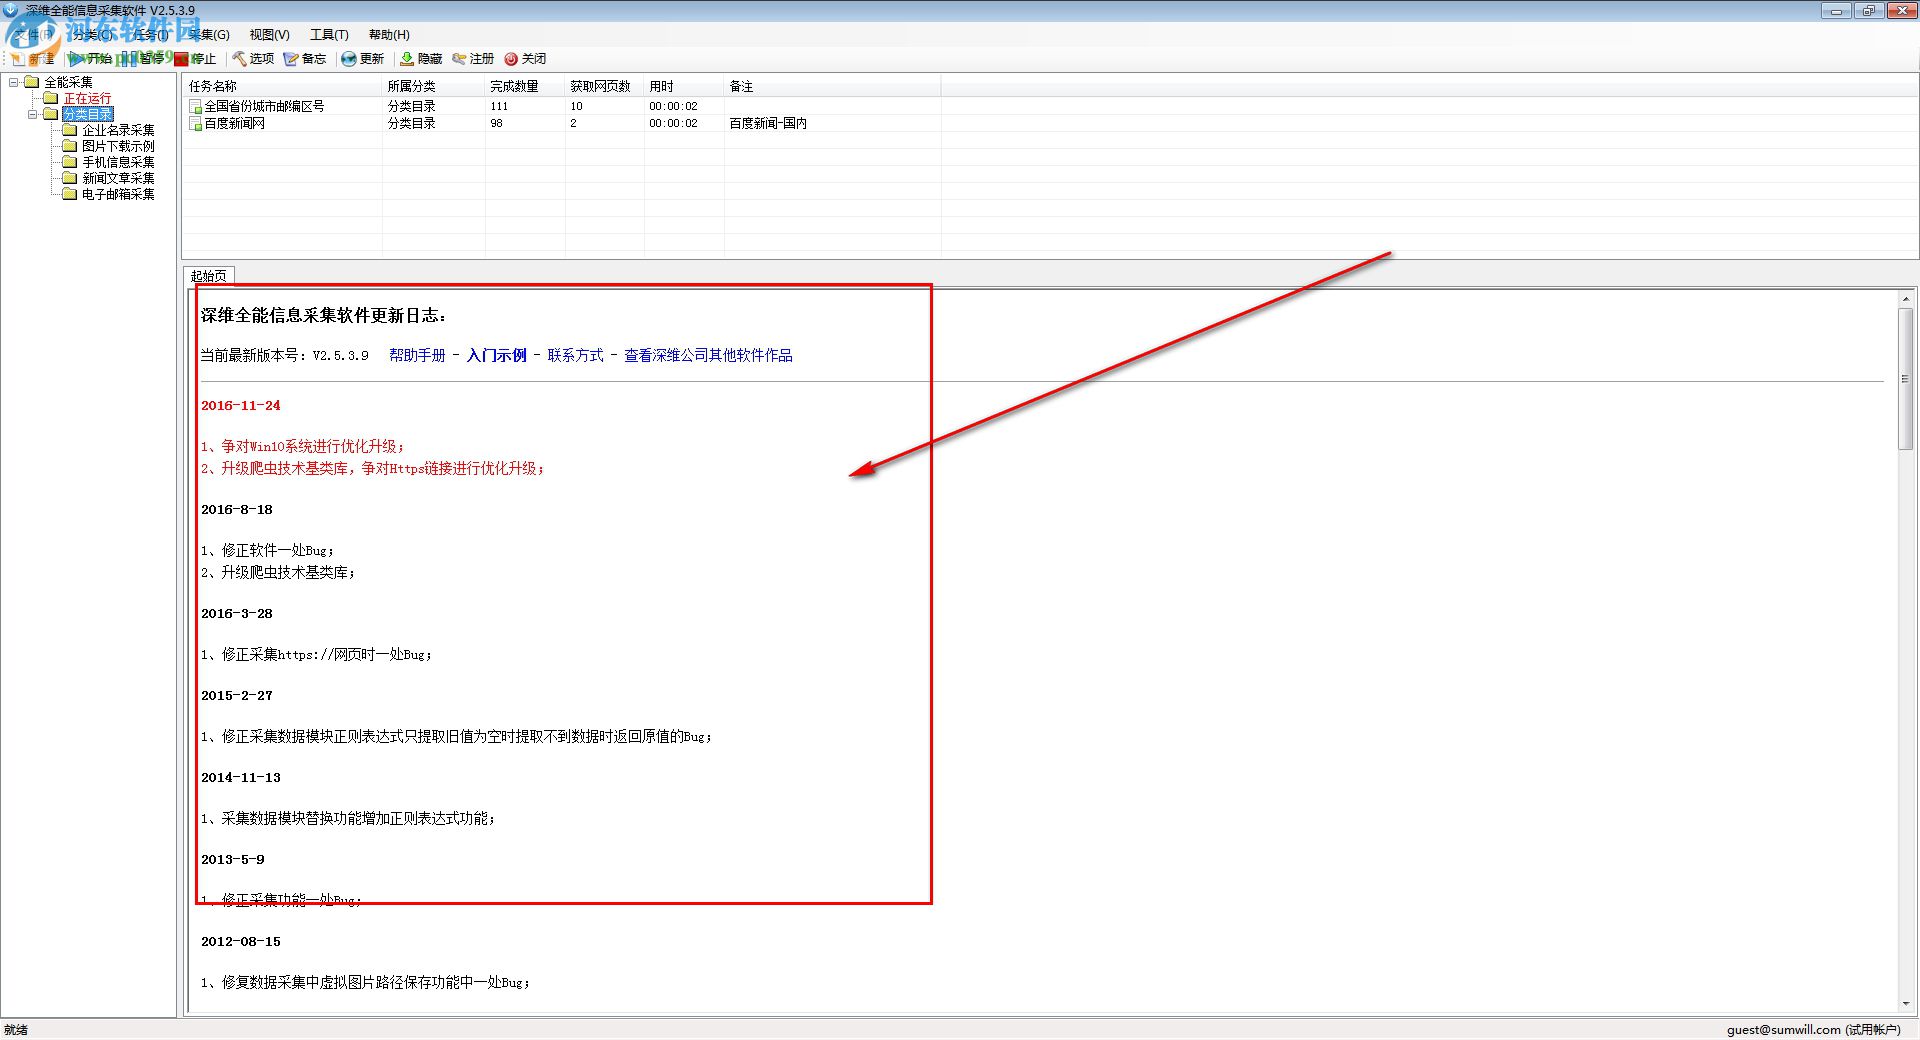Sort by the 完成数量 column header
The width and height of the screenshot is (1920, 1040).
click(x=525, y=86)
